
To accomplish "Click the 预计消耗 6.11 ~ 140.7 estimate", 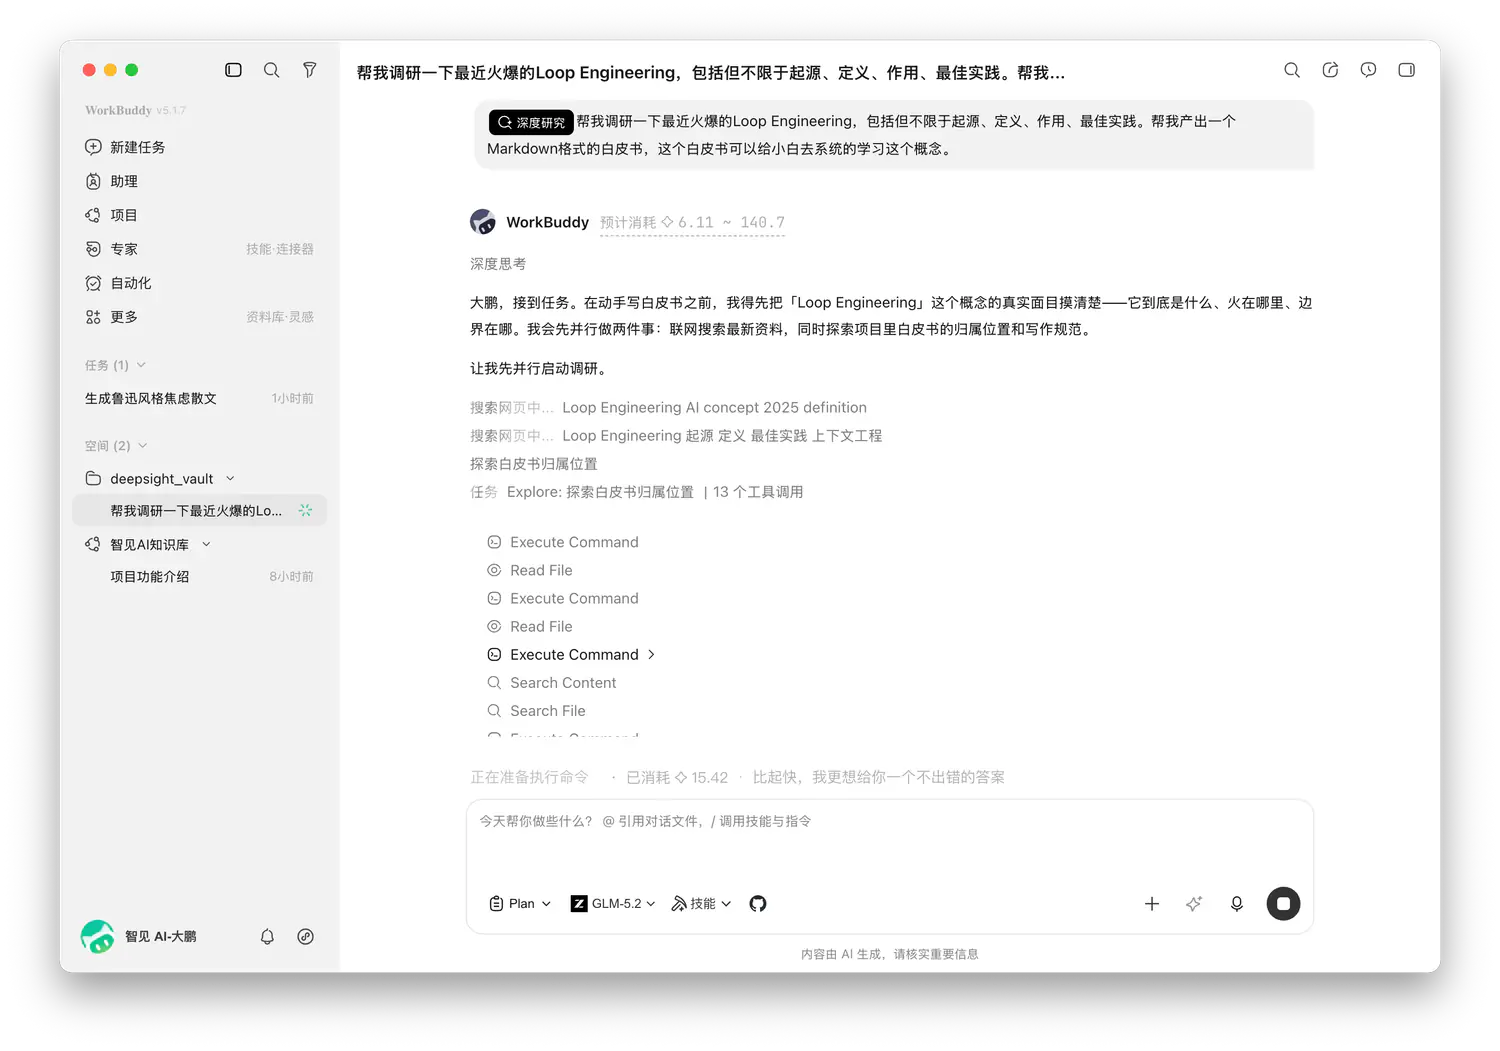I will pyautogui.click(x=692, y=223).
